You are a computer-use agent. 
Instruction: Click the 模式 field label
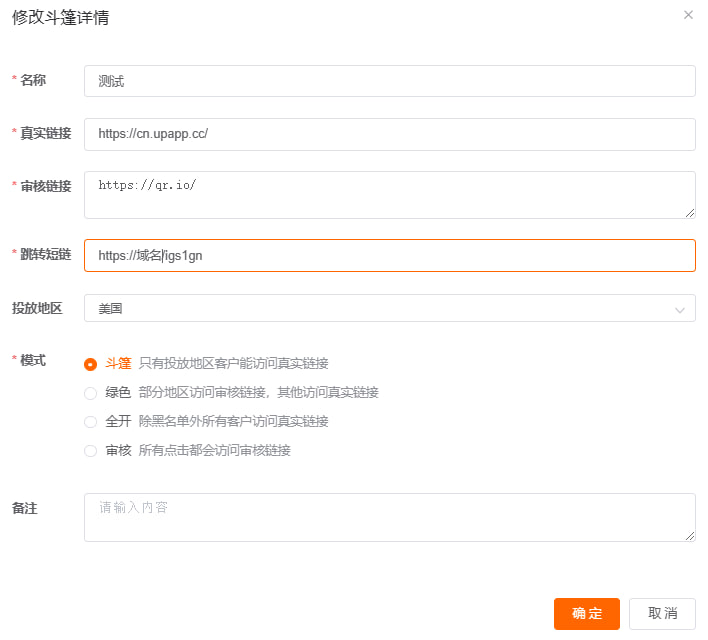click(x=33, y=360)
